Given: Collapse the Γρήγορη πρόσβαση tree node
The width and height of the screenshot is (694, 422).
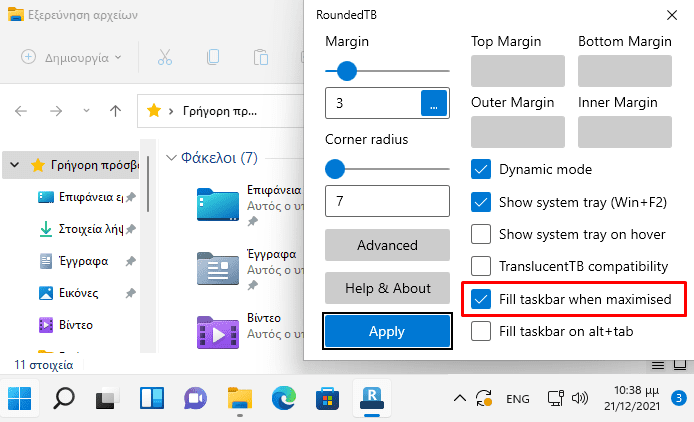Looking at the screenshot, I should click(x=15, y=165).
